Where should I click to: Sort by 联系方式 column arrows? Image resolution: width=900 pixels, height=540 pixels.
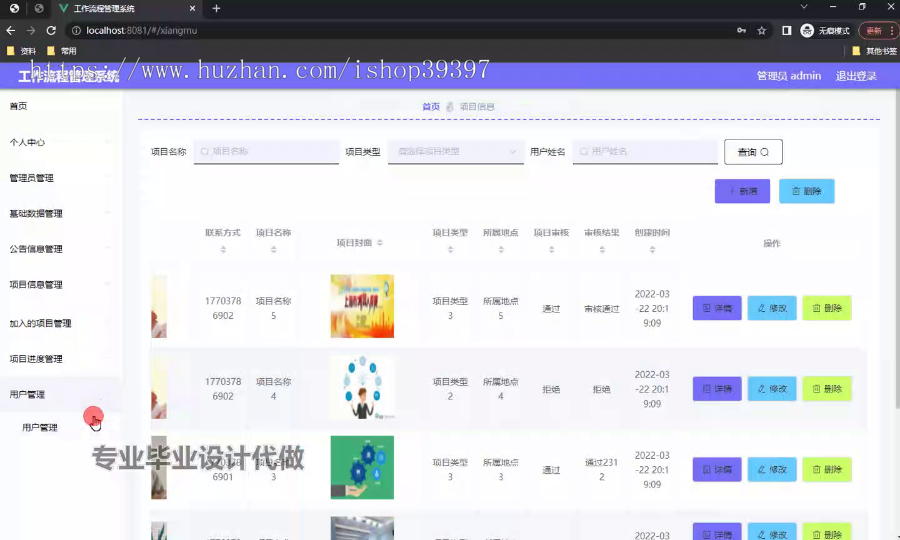pyautogui.click(x=223, y=250)
